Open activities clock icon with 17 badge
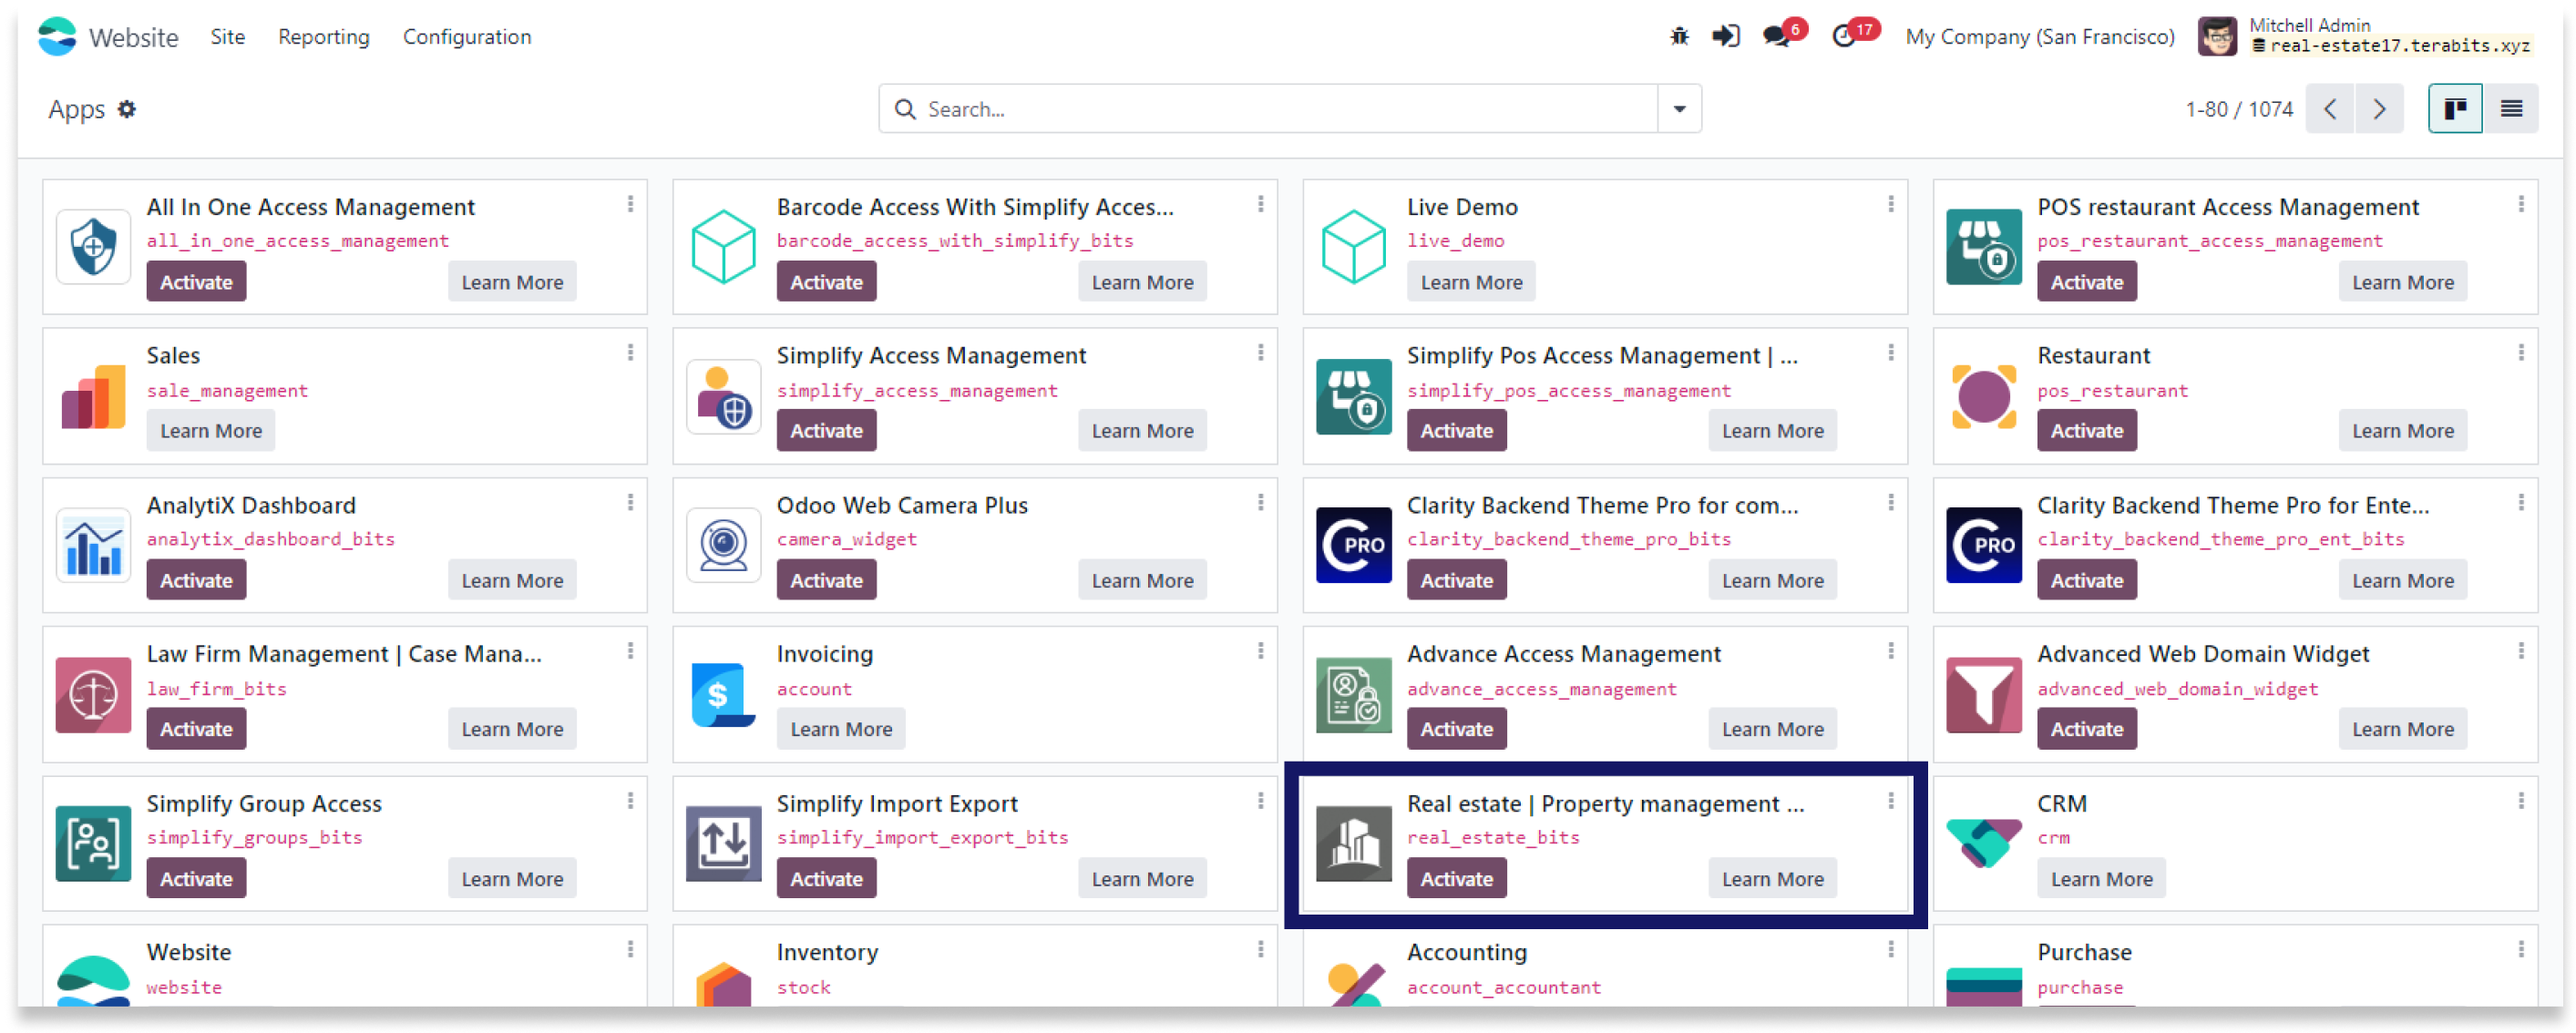2576x1033 pixels. pyautogui.click(x=1844, y=37)
